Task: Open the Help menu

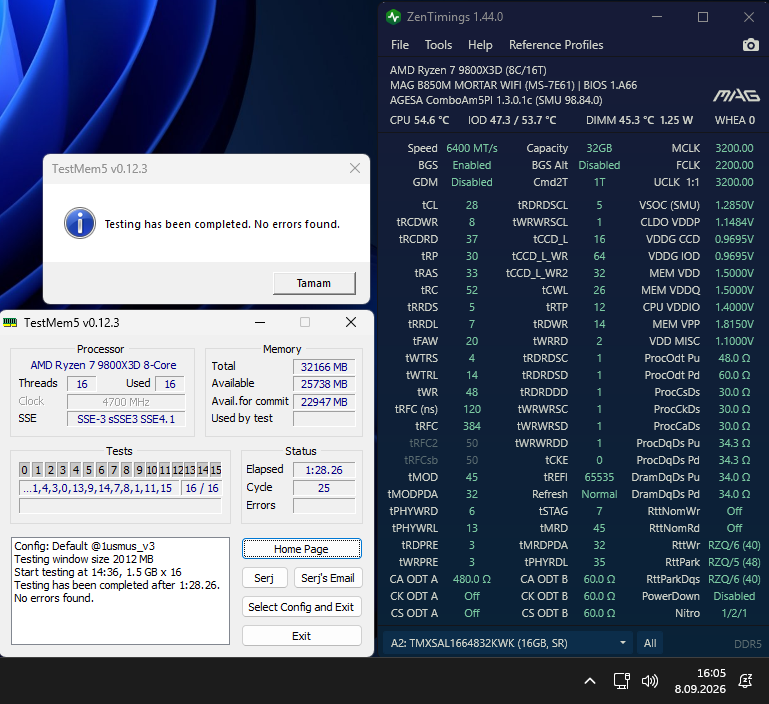Action: click(480, 45)
